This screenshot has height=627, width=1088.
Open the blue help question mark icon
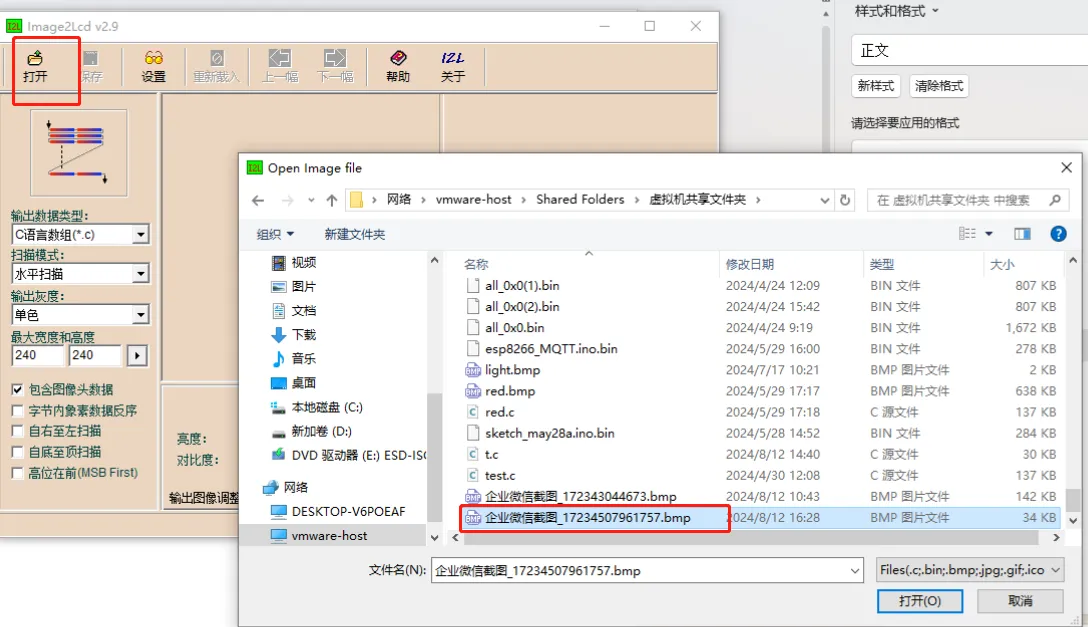coord(1058,234)
